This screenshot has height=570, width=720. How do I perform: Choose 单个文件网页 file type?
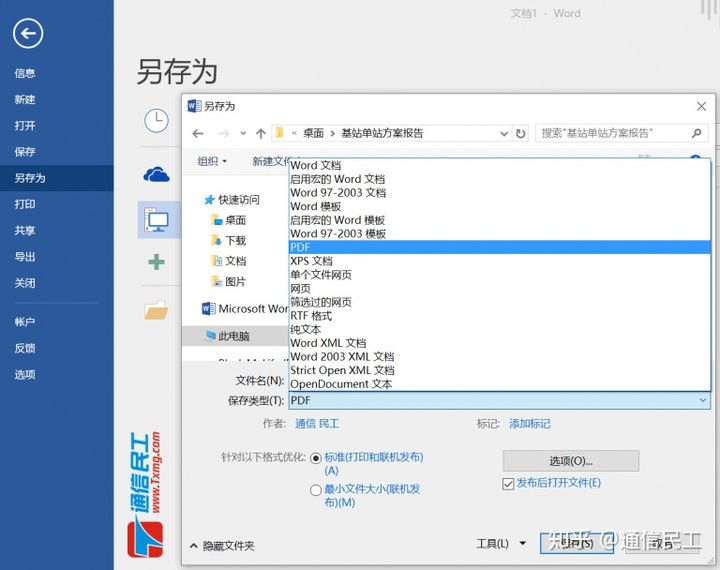(x=500, y=275)
